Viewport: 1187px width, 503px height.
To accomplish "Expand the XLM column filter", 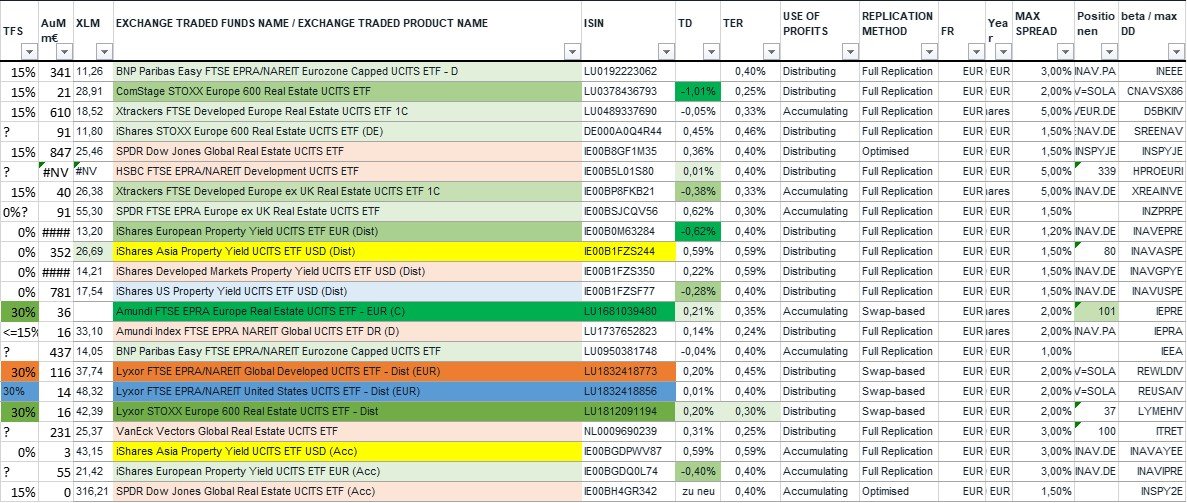I will [104, 51].
